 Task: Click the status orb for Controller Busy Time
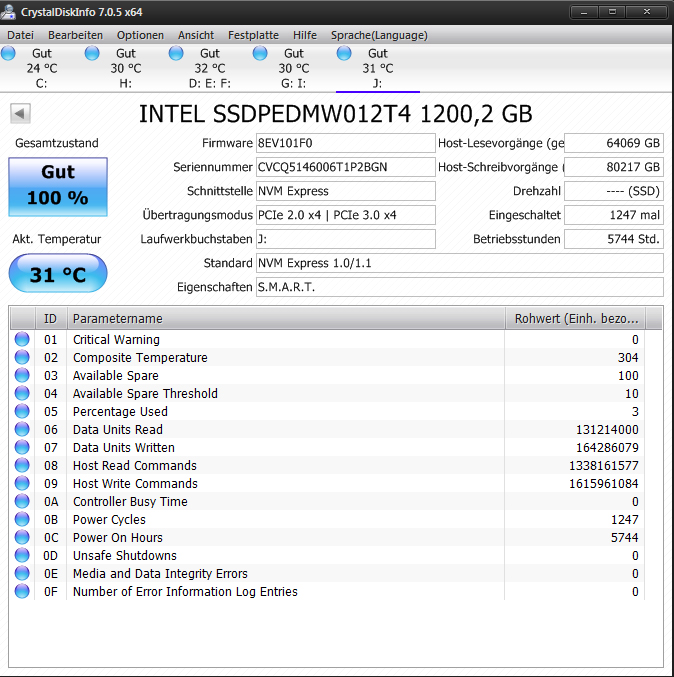(x=22, y=501)
